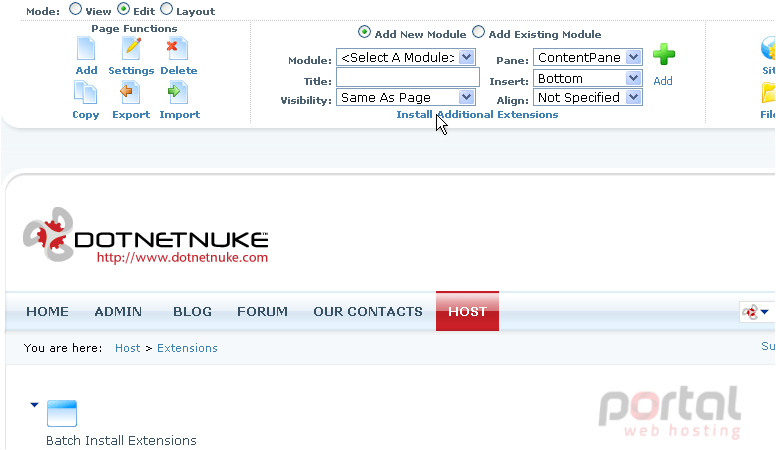Click the Export text link in Page Functions
The height and width of the screenshot is (450, 776).
coord(131,114)
